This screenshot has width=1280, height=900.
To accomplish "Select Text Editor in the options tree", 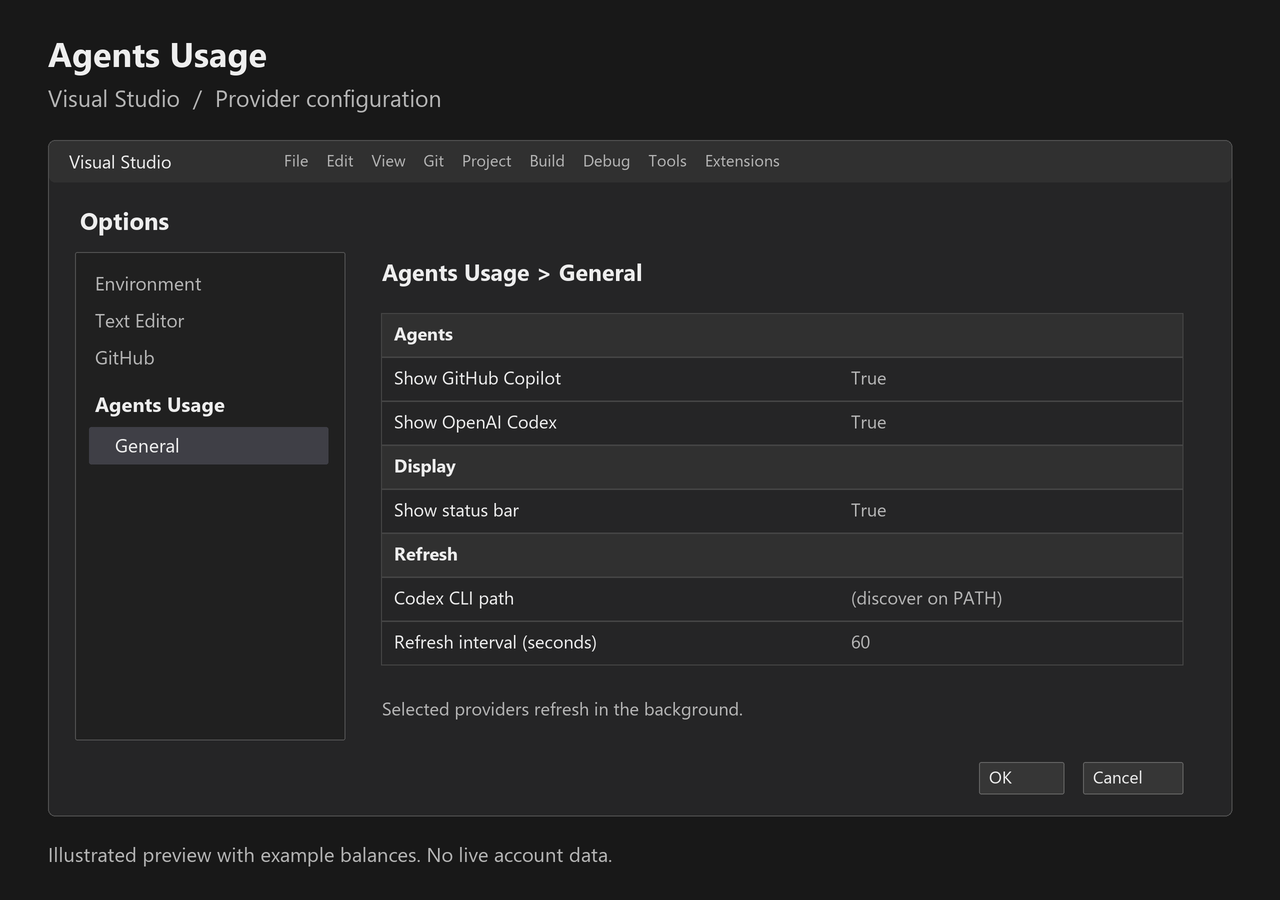I will pos(140,321).
